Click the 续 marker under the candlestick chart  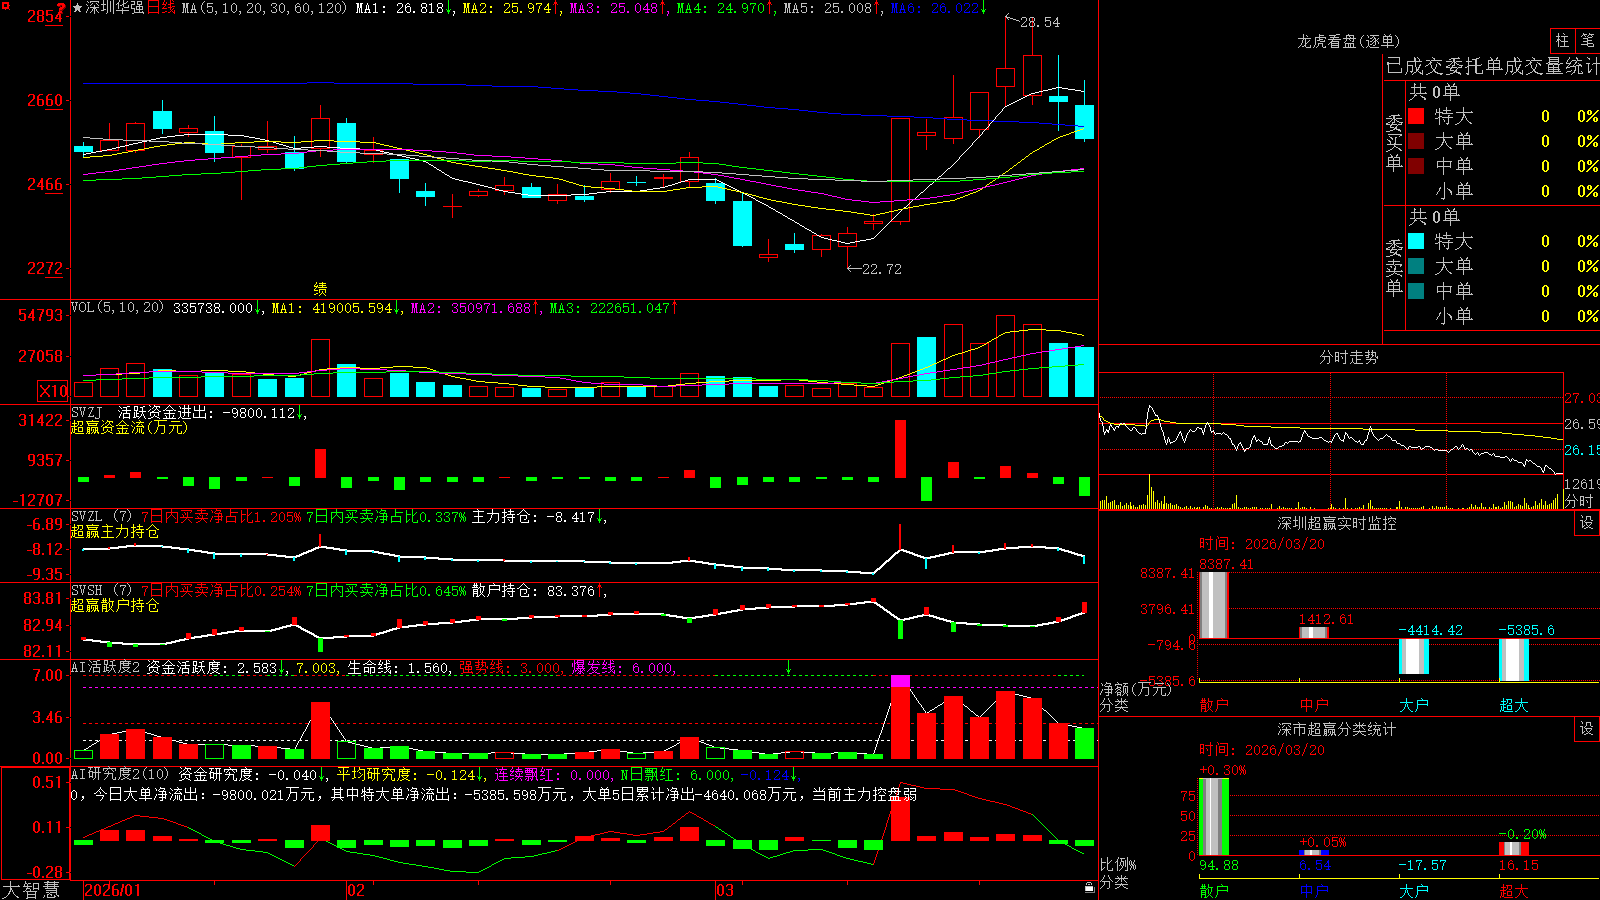[320, 288]
